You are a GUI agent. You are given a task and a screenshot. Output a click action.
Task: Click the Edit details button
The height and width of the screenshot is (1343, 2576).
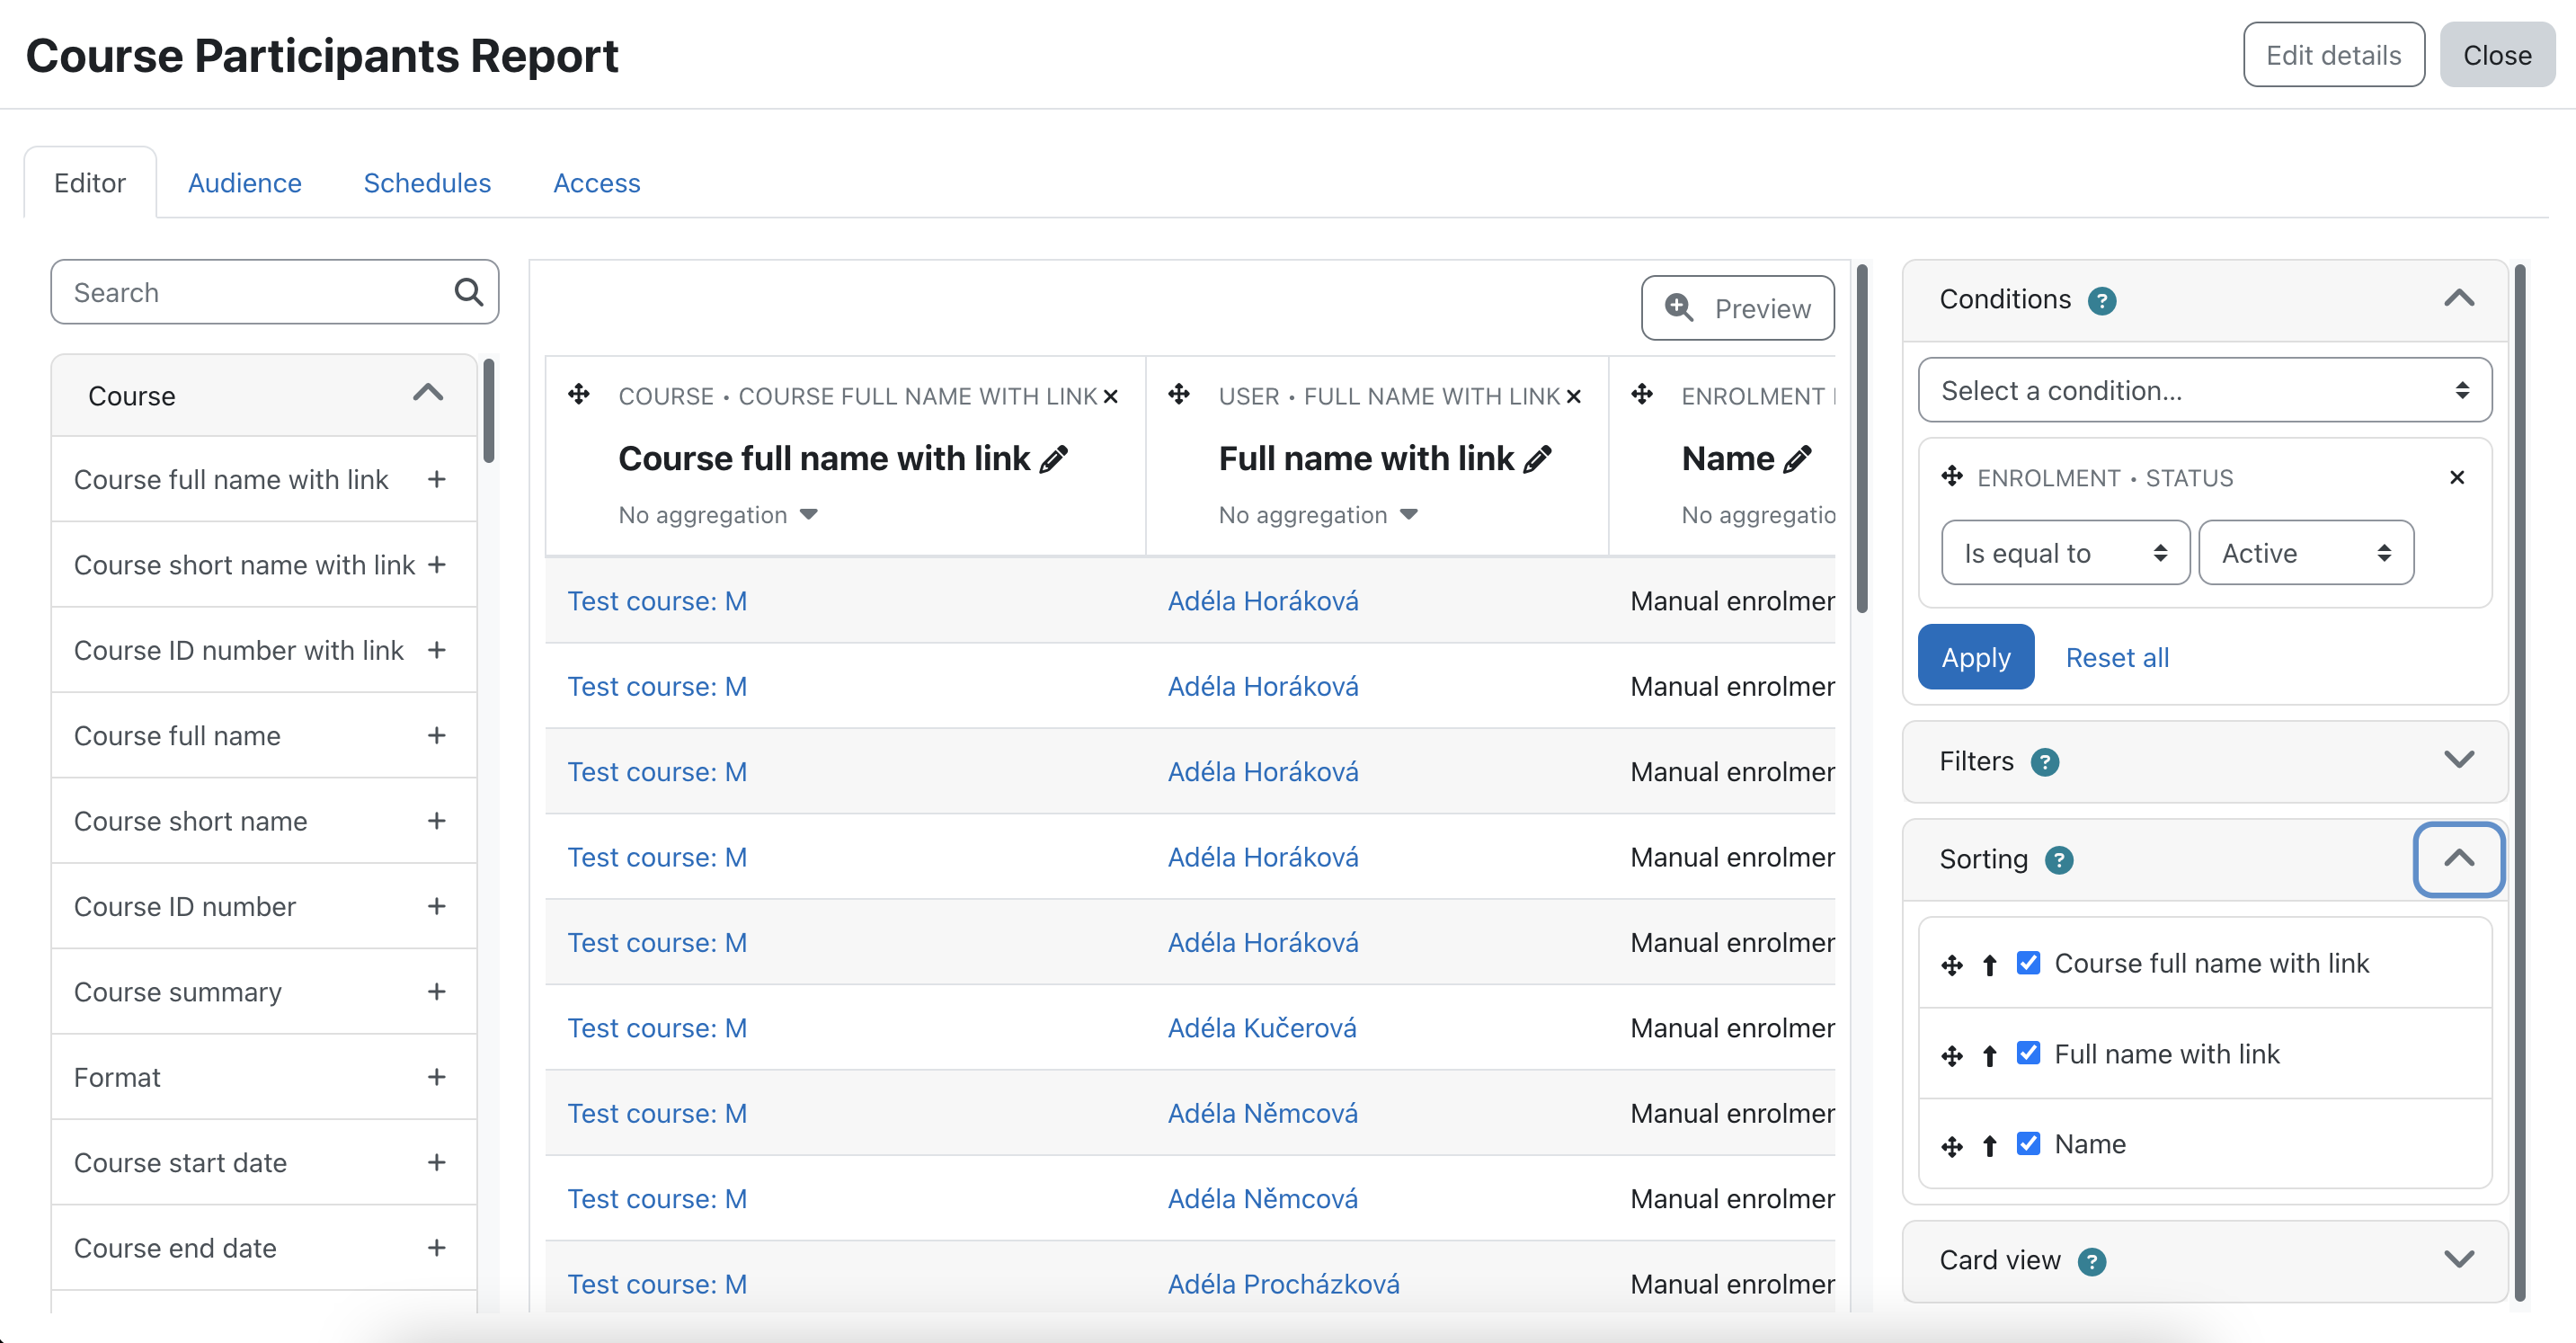tap(2333, 55)
